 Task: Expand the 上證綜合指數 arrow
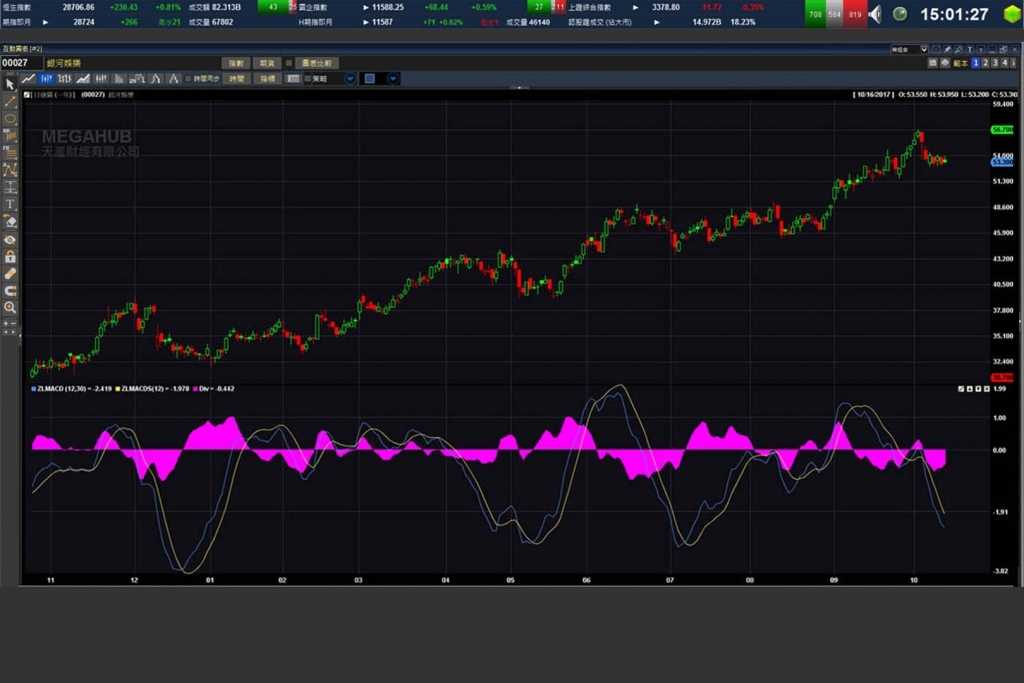pyautogui.click(x=635, y=7)
